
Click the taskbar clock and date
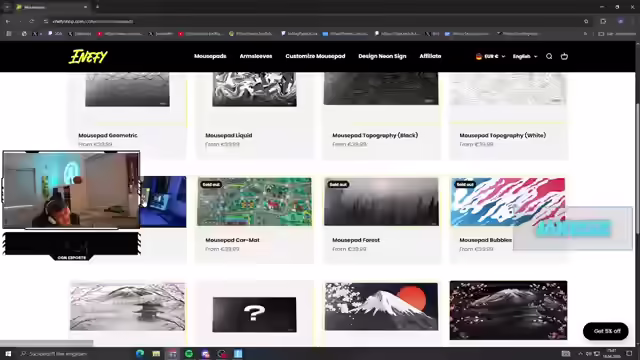point(611,353)
